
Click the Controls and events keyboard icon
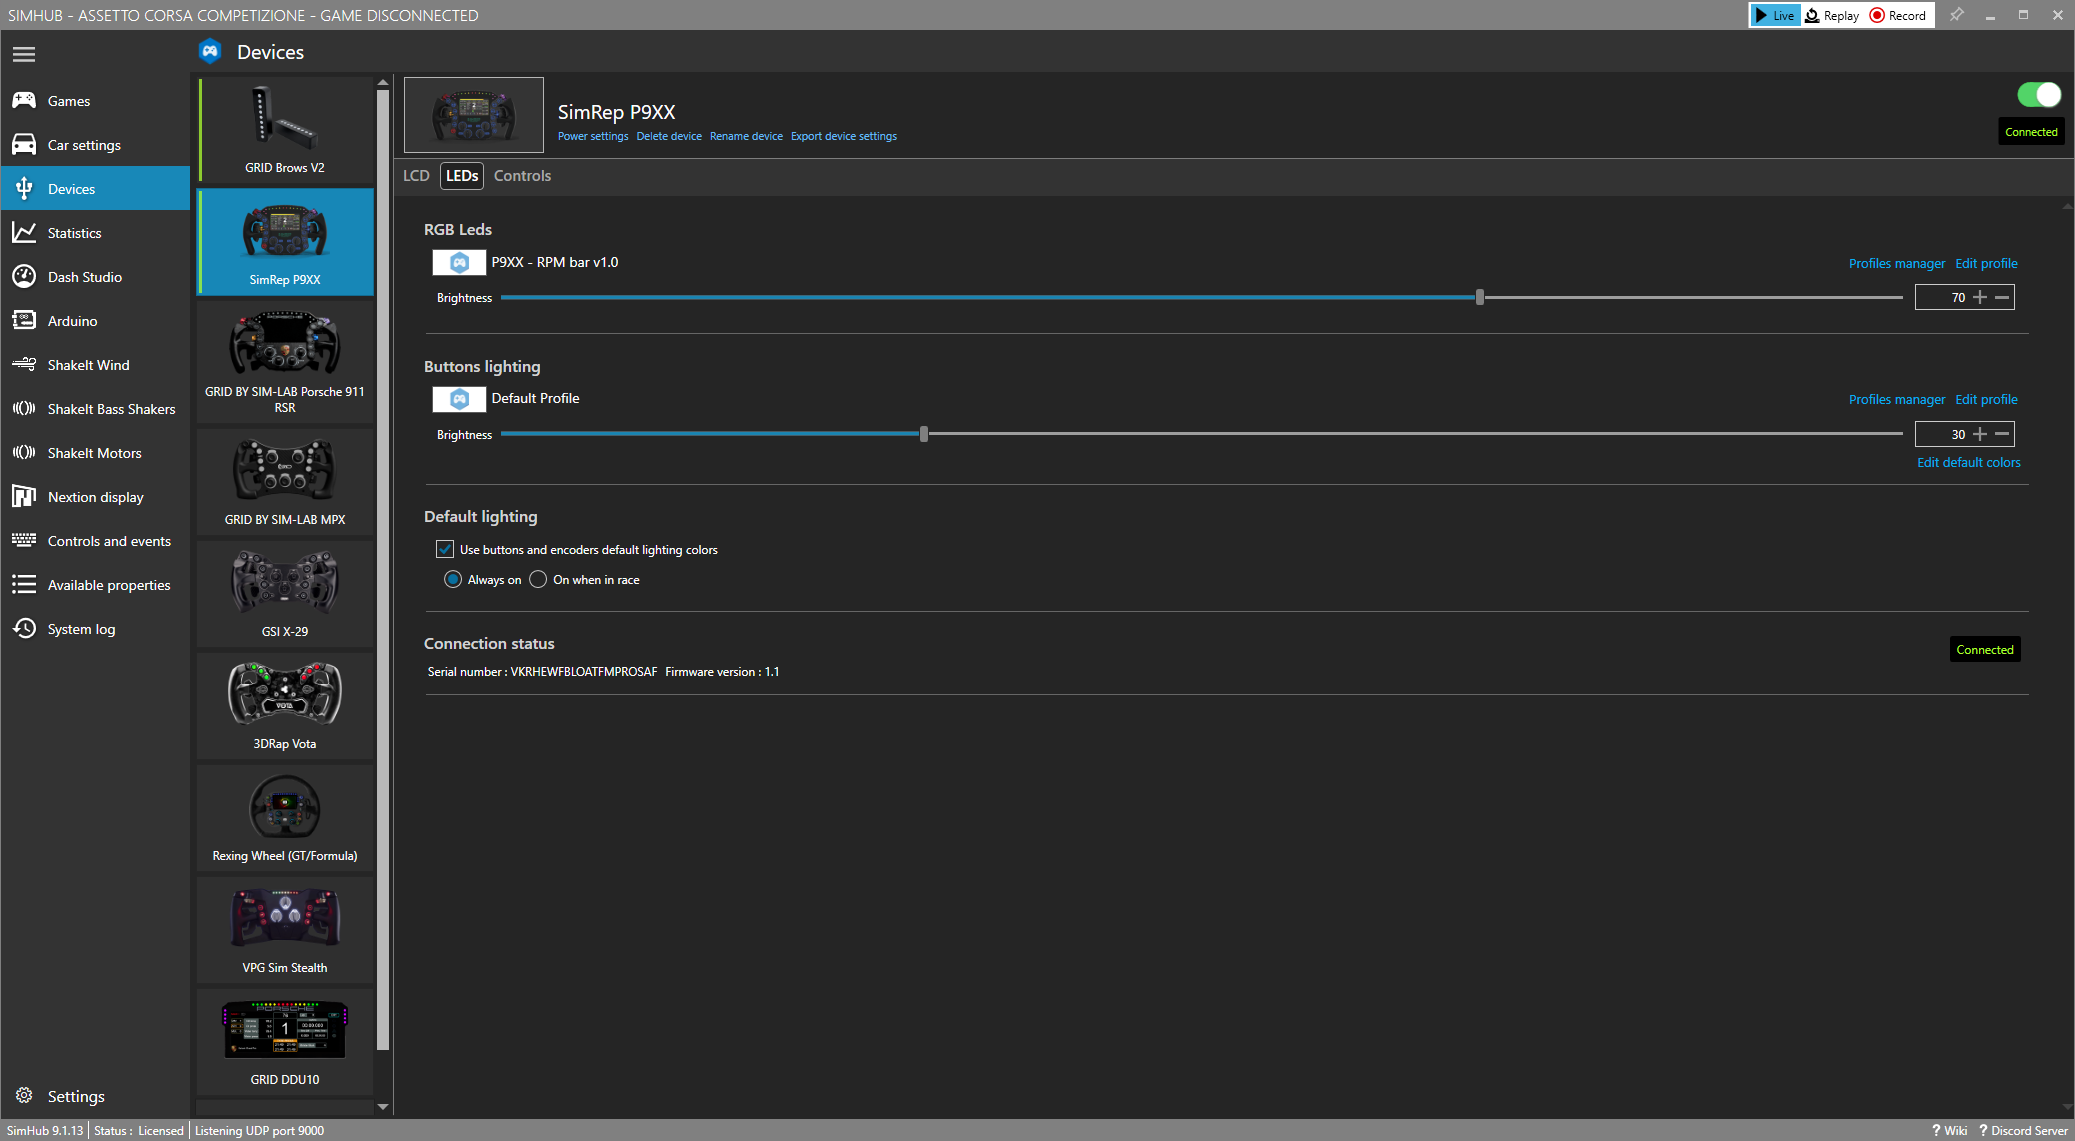point(24,540)
